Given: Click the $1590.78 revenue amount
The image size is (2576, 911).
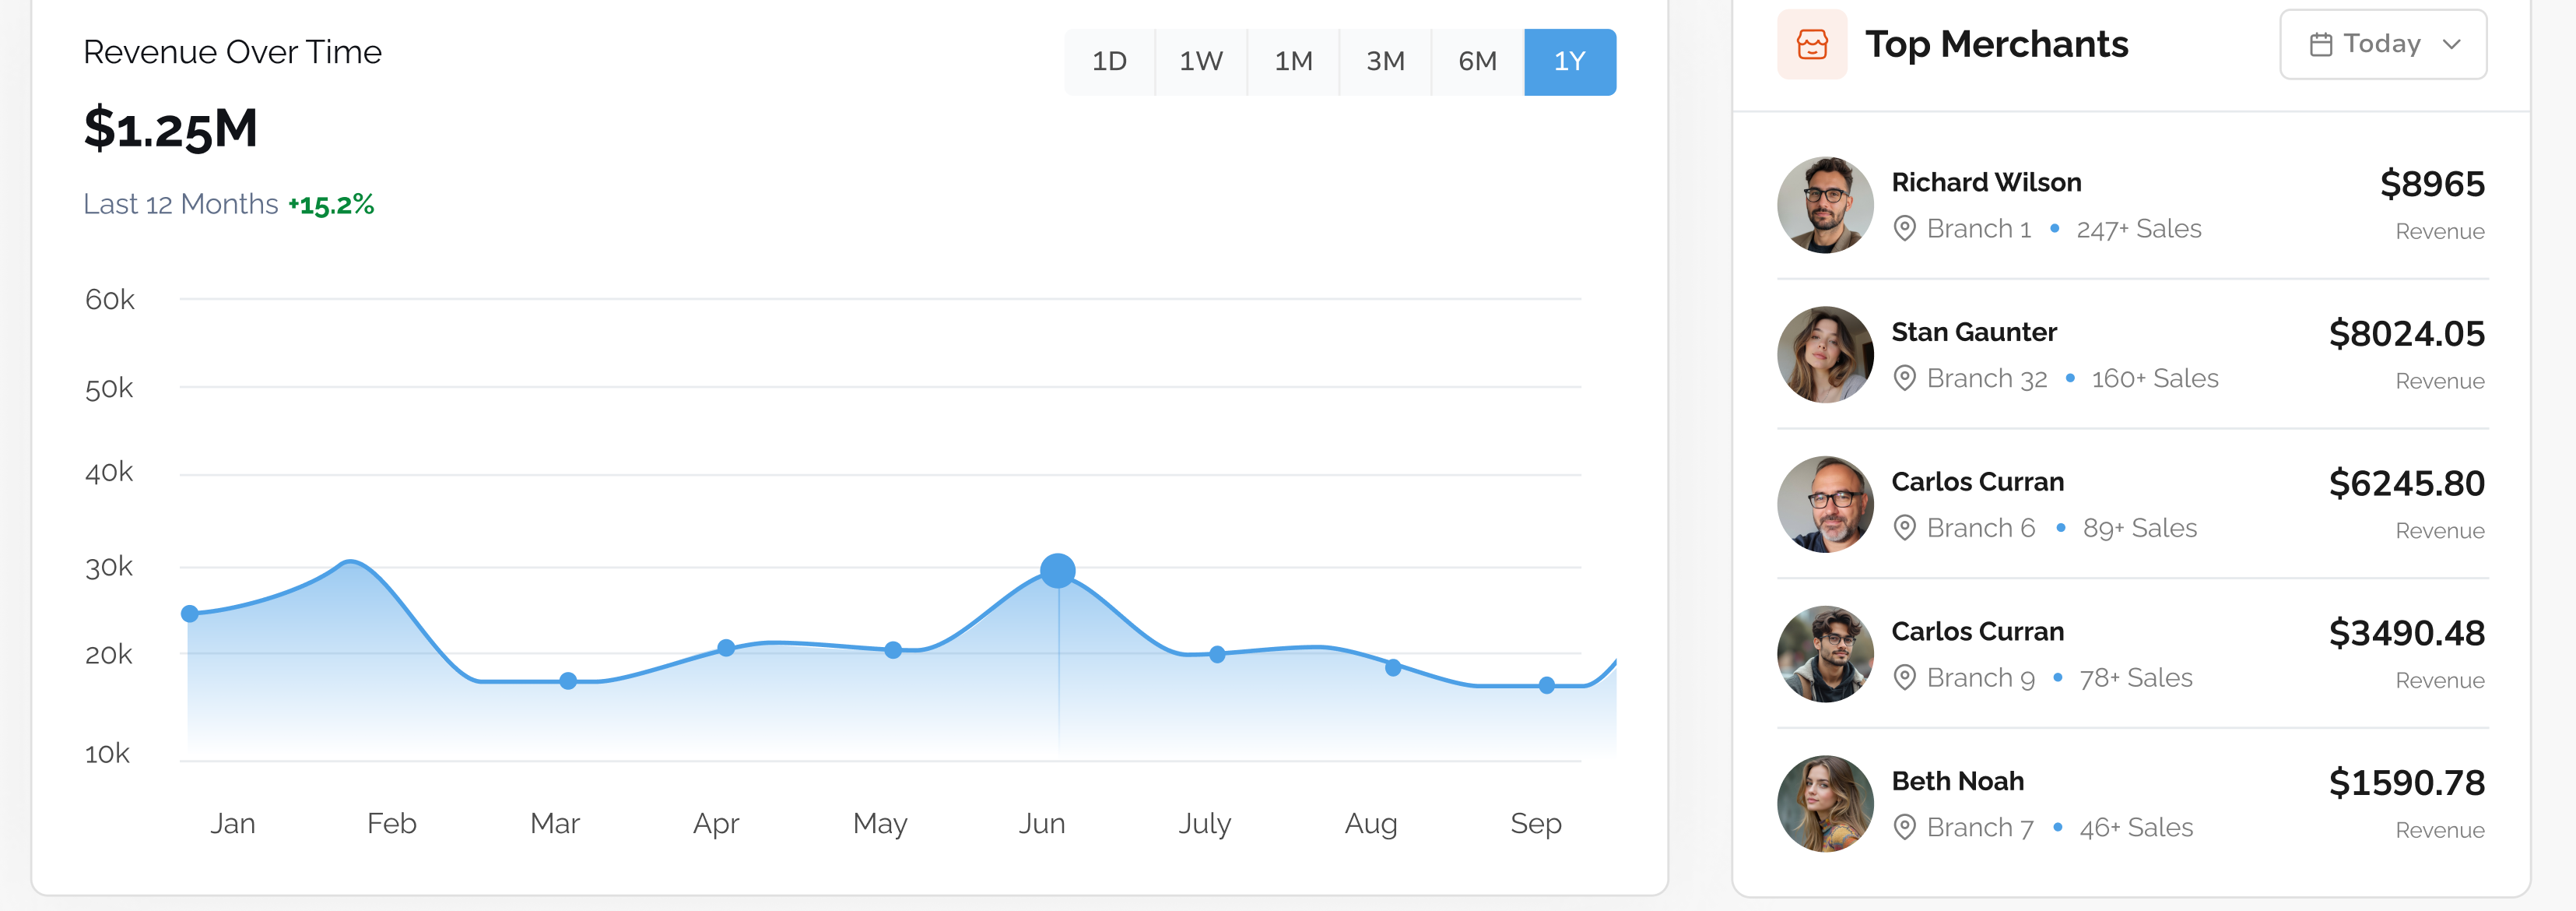Looking at the screenshot, I should [x=2407, y=783].
